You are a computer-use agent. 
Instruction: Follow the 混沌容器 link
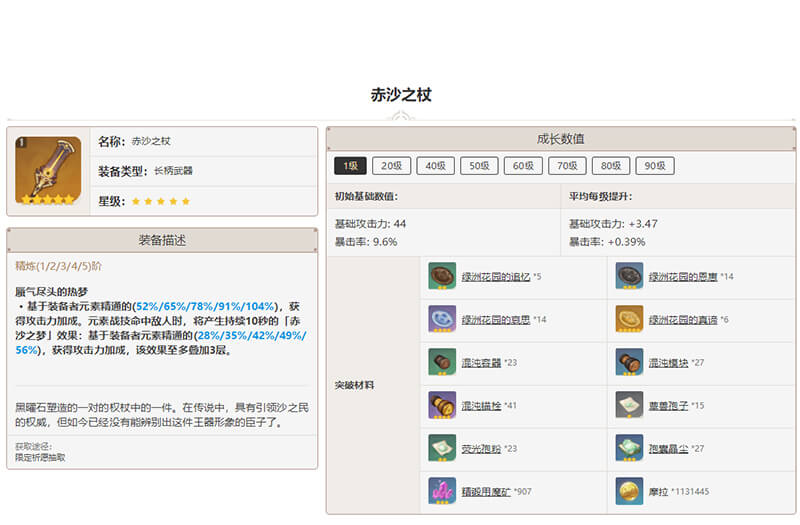tap(481, 362)
